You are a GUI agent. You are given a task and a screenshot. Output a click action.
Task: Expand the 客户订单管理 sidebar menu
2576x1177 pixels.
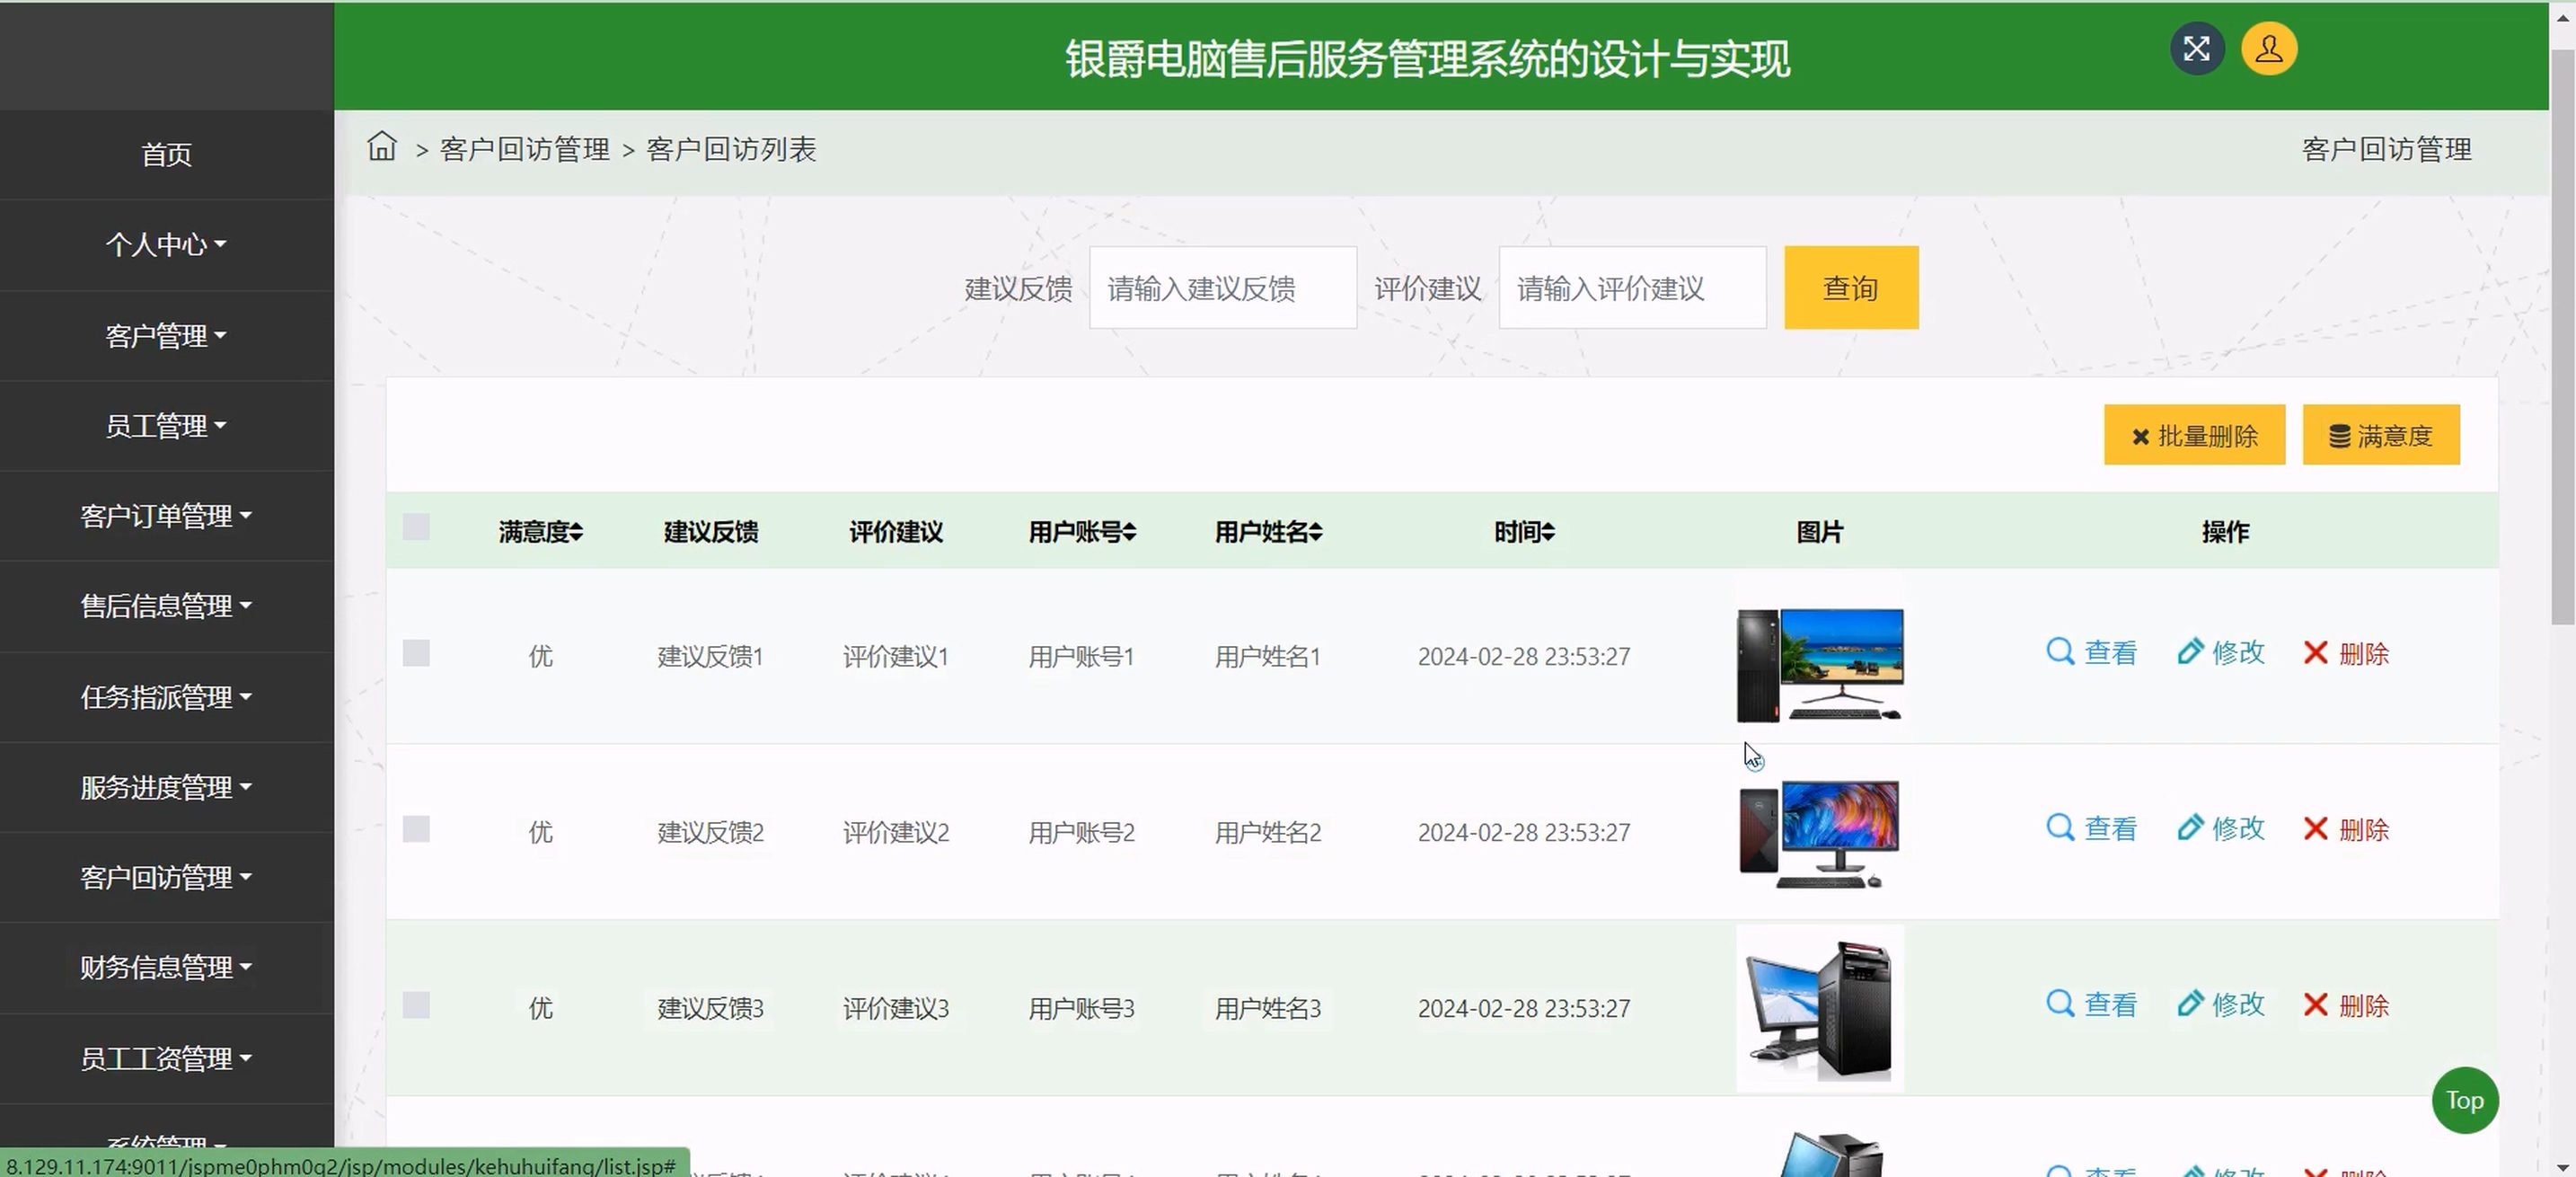[x=166, y=516]
